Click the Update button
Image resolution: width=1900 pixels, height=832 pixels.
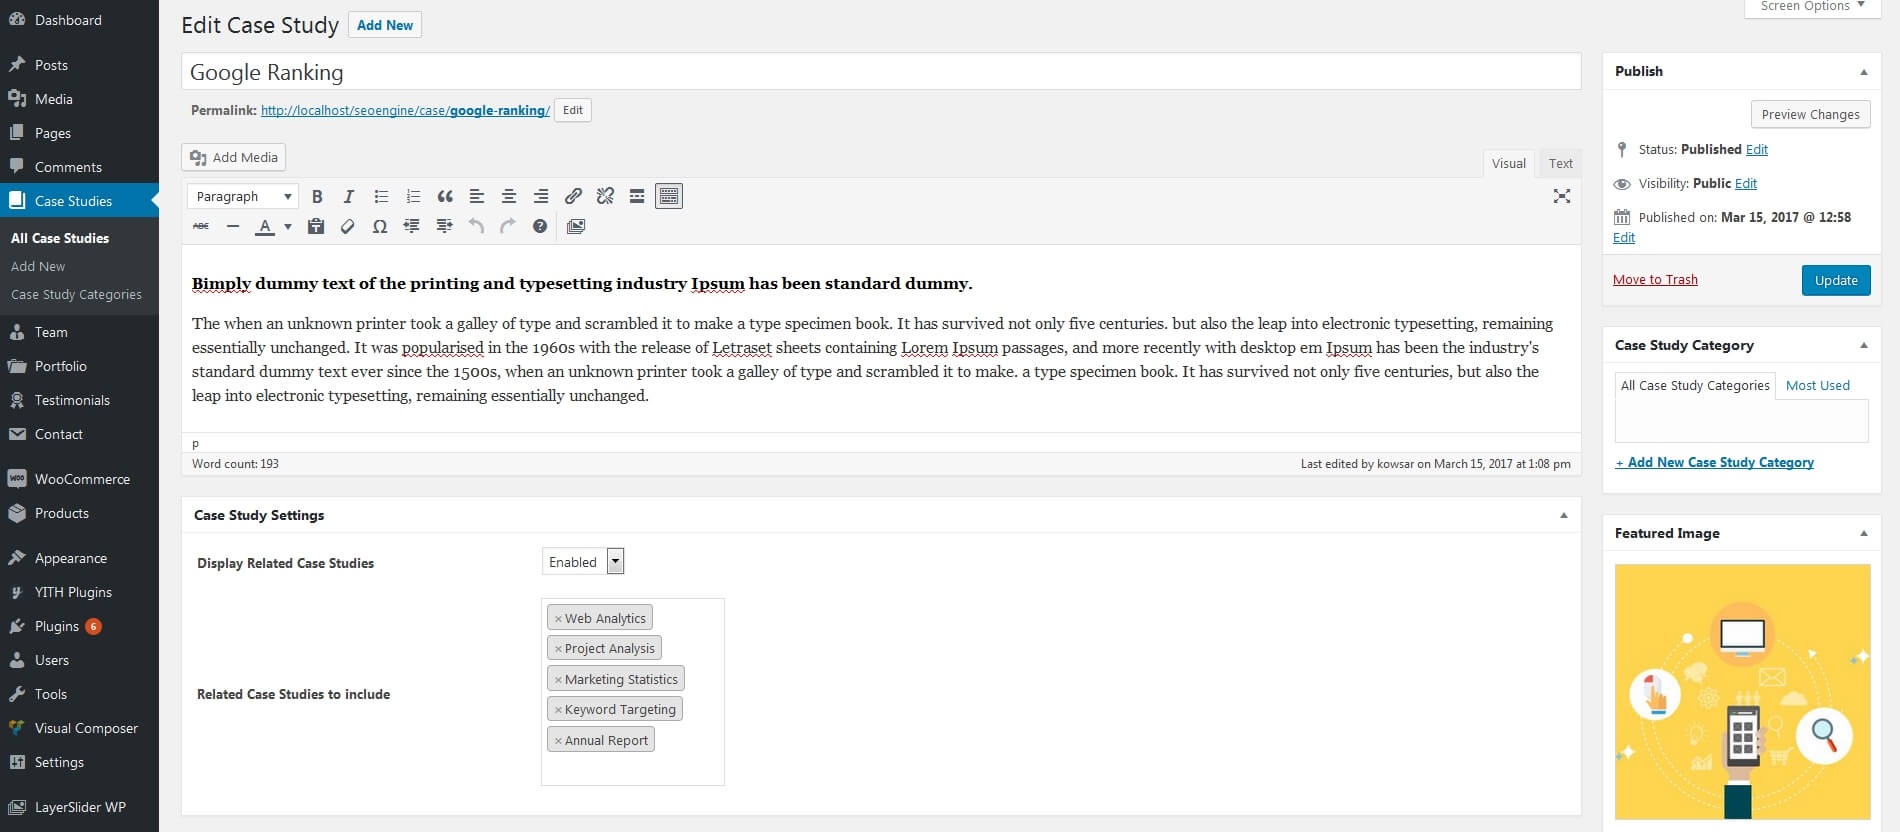coord(1836,280)
